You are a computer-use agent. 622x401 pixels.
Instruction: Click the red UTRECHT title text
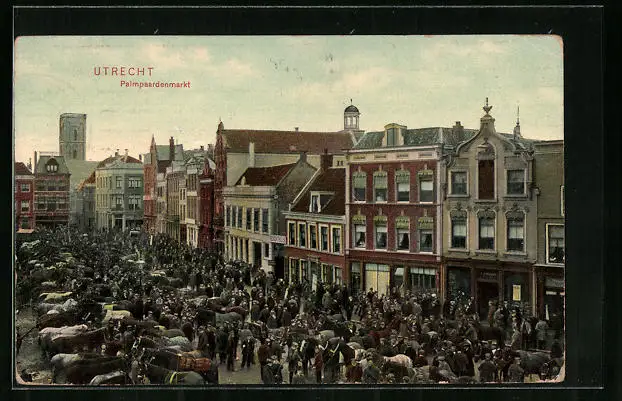[x=124, y=72]
